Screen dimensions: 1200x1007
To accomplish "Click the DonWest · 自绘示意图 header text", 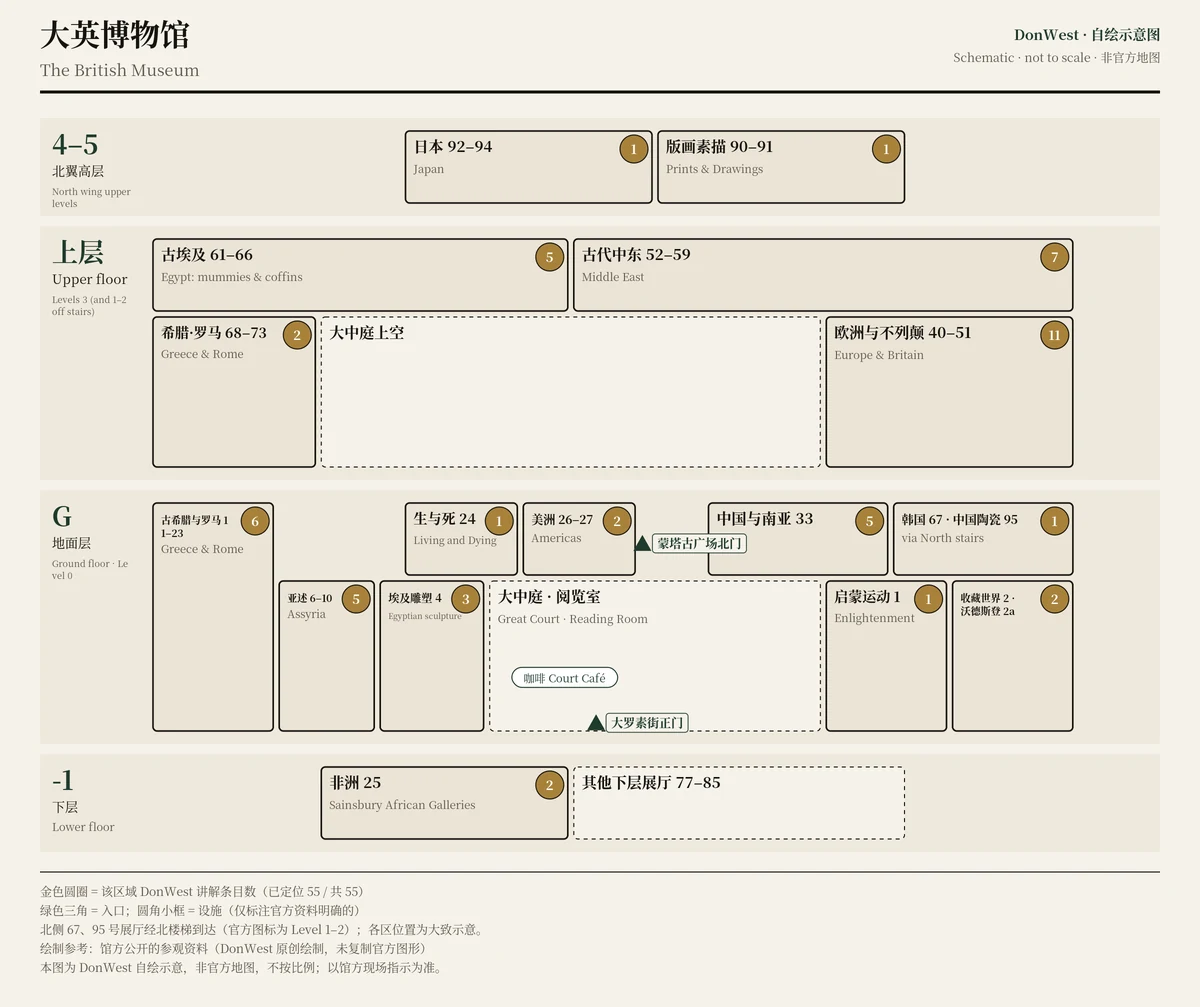I will [1087, 35].
